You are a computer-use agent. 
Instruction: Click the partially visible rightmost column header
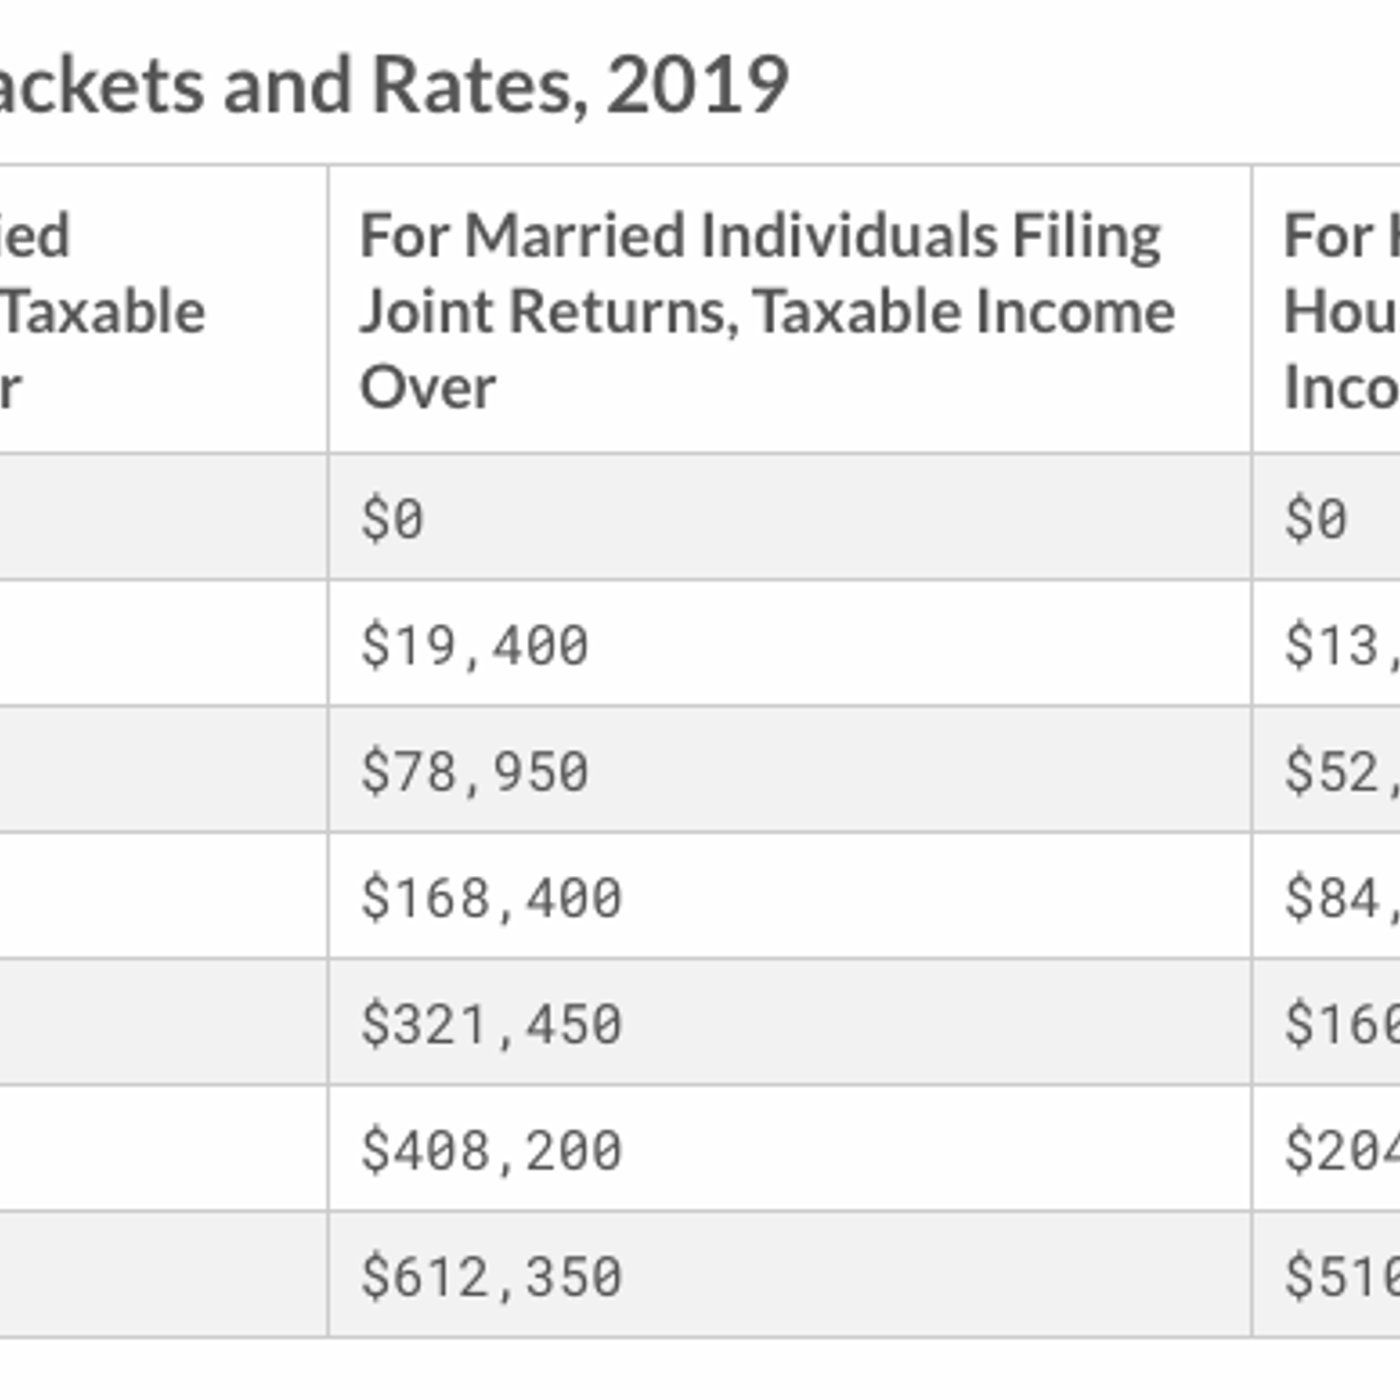(1338, 310)
